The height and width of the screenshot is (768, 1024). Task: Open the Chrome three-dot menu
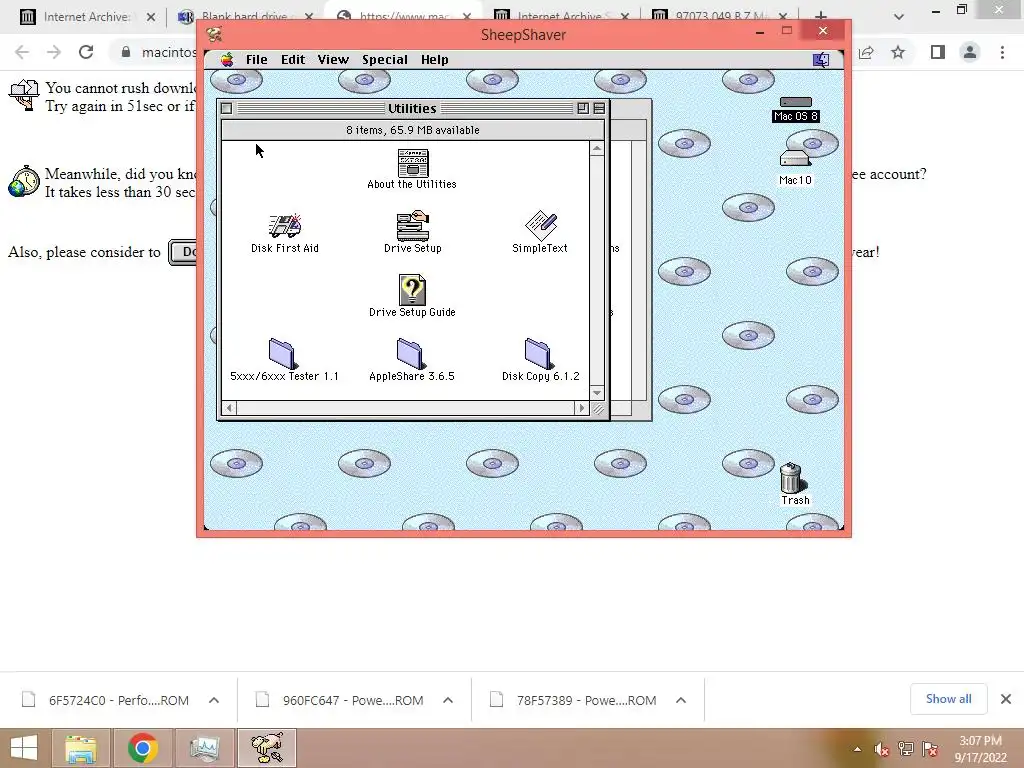coord(1002,52)
